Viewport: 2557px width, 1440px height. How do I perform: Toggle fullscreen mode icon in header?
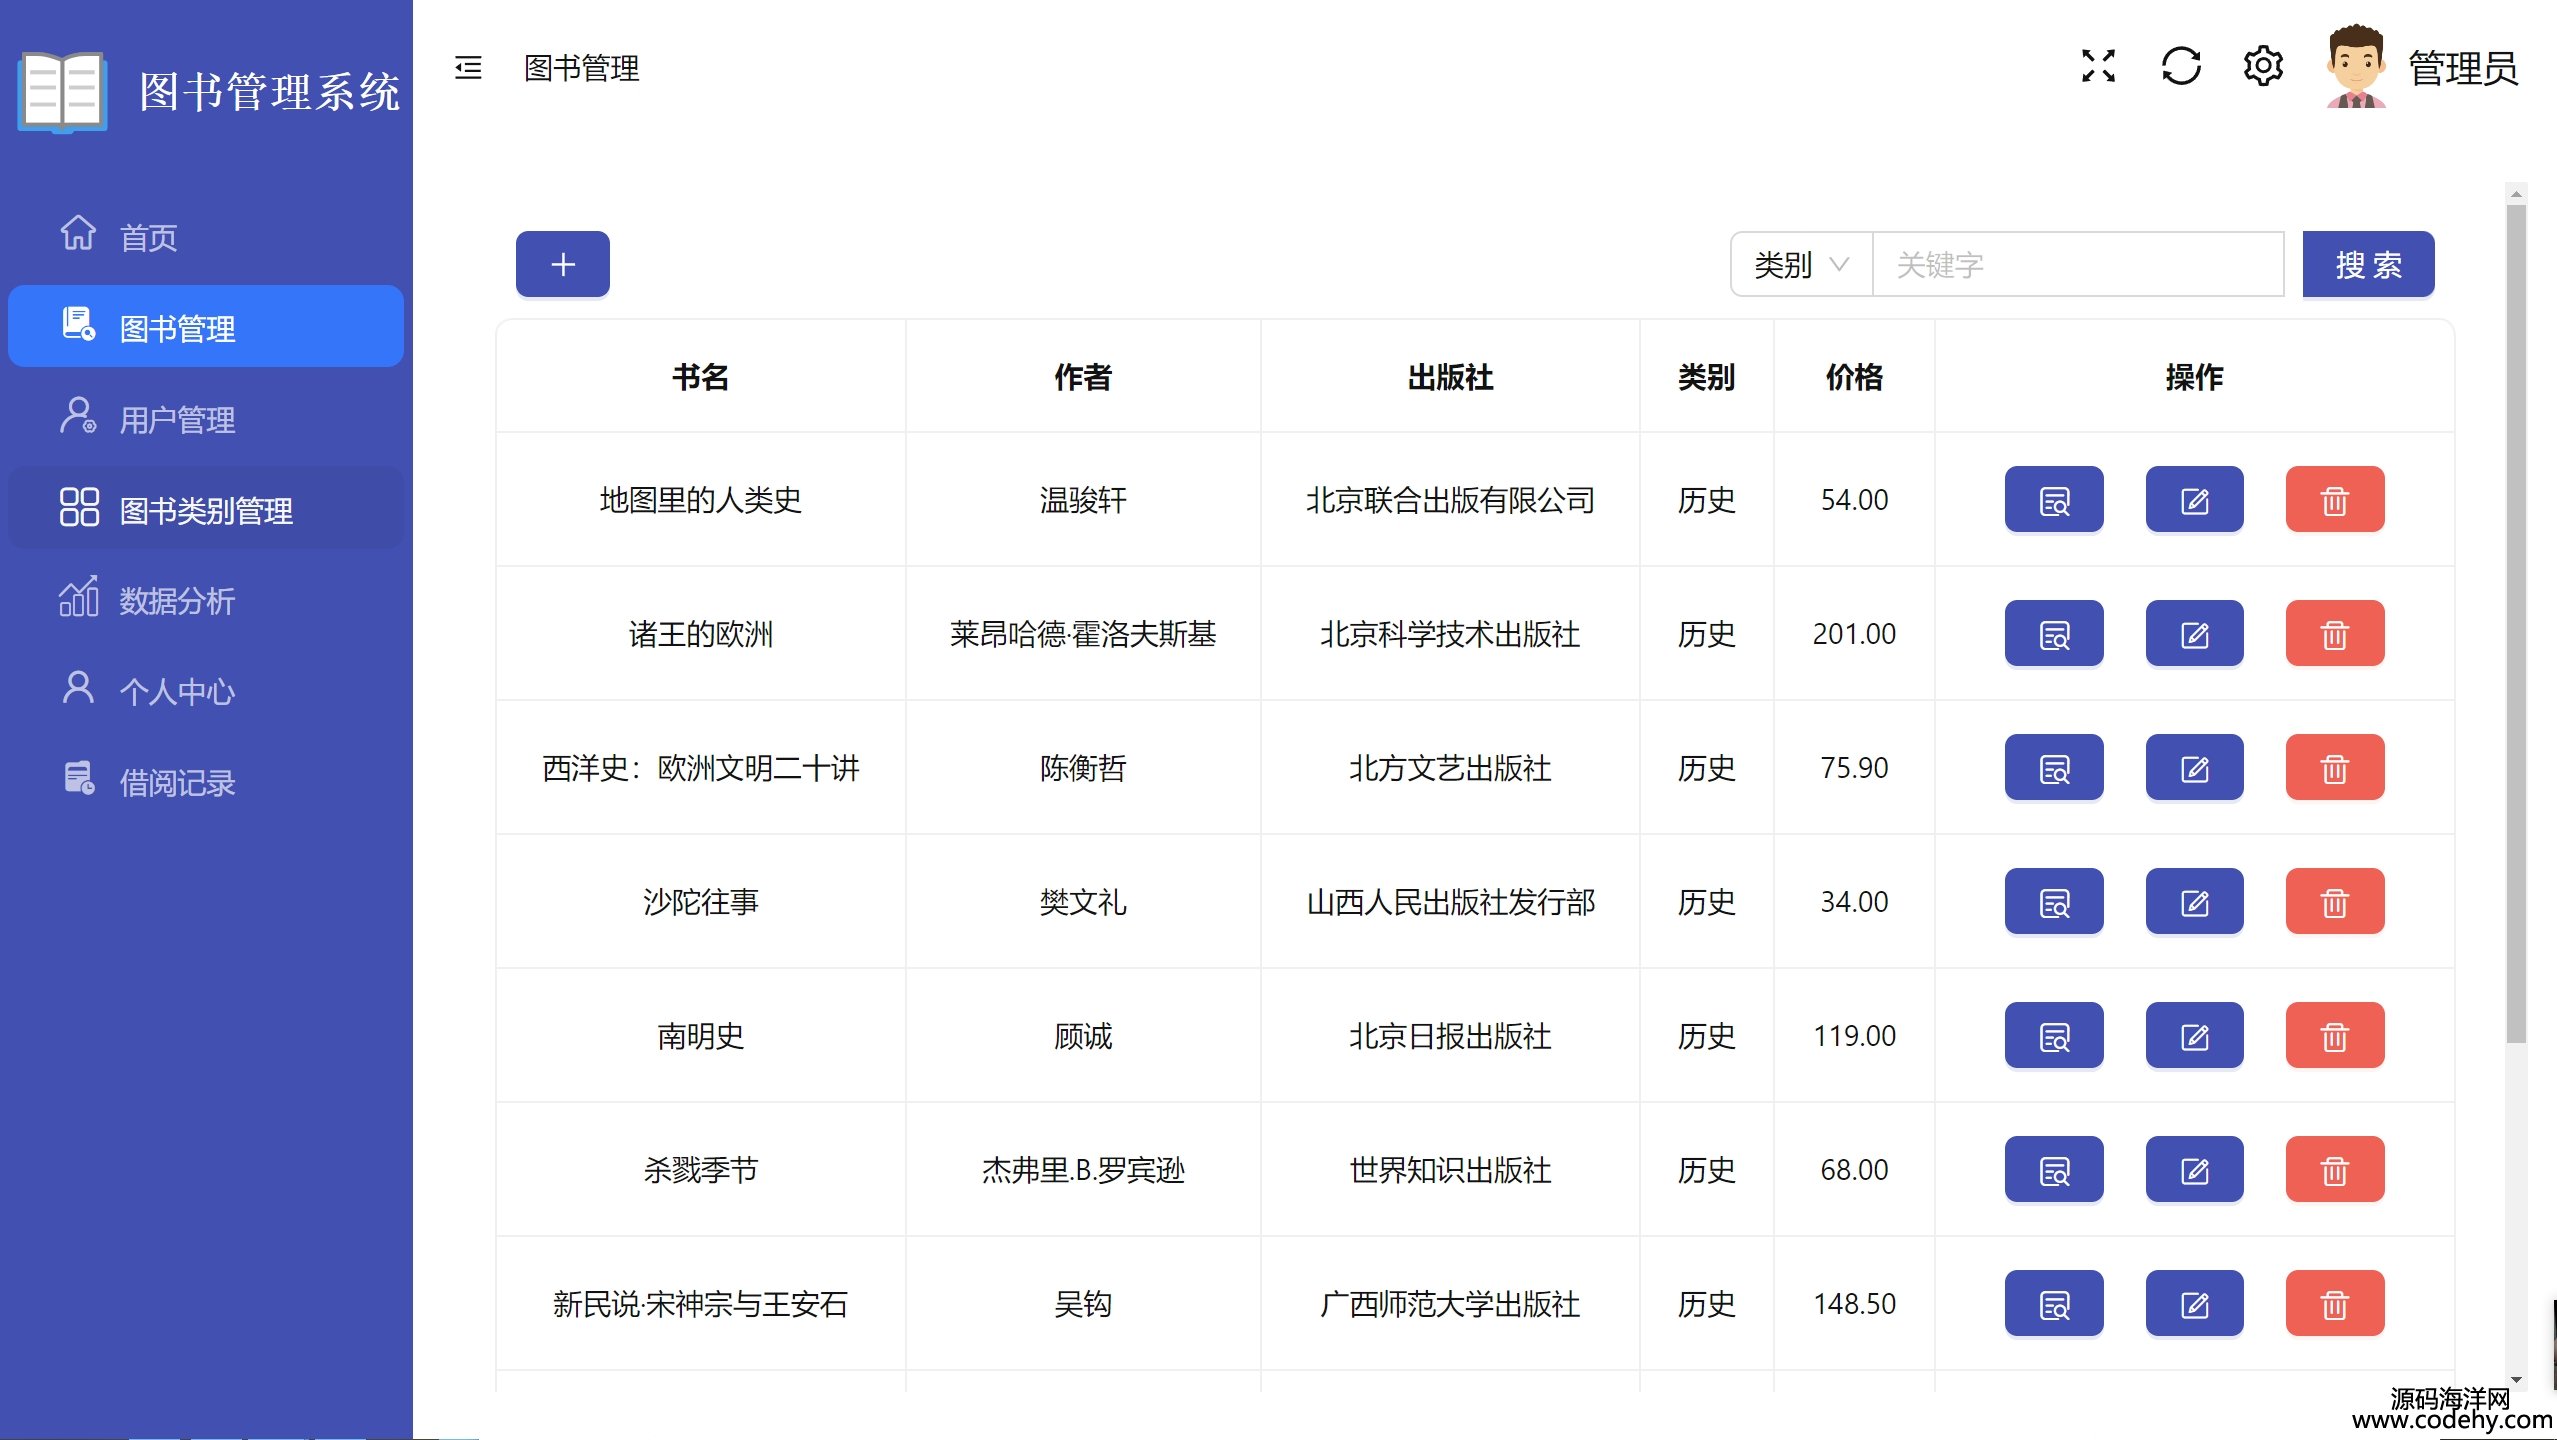(x=2098, y=67)
